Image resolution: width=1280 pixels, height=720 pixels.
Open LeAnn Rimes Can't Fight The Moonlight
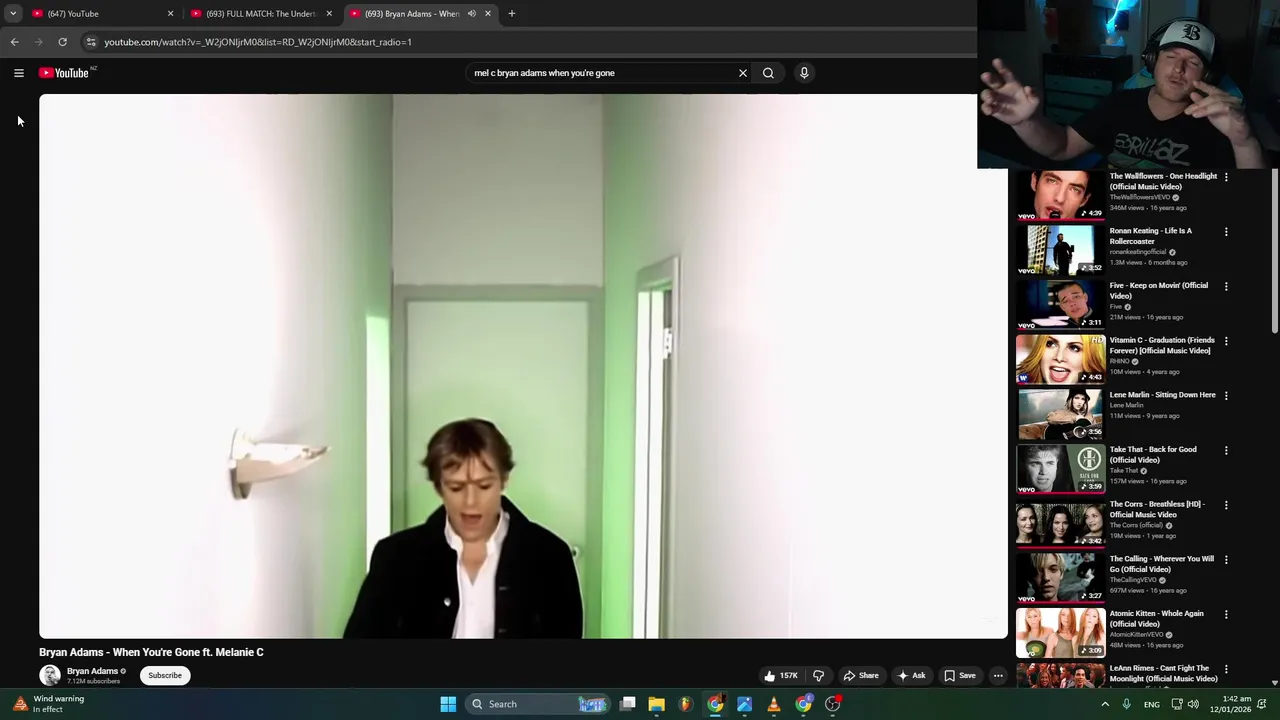(1163, 673)
